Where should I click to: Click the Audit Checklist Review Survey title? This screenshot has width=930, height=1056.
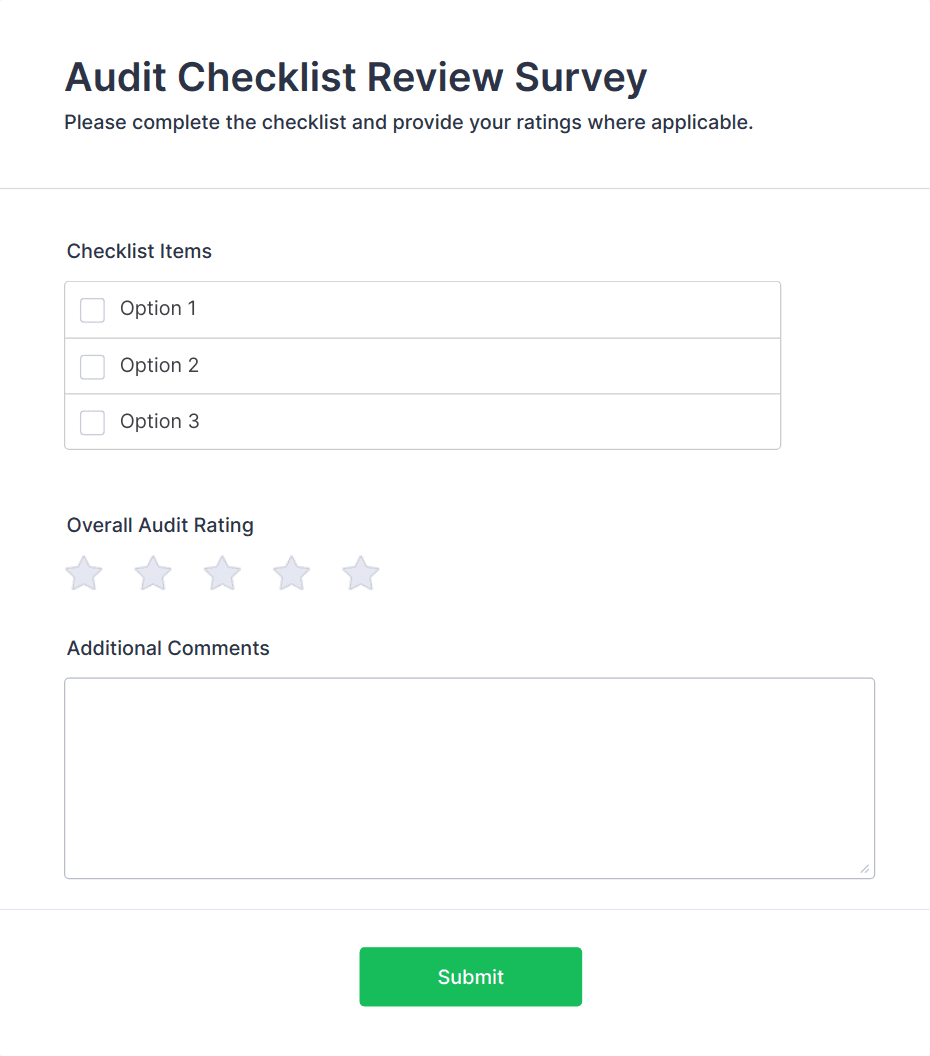tap(357, 77)
